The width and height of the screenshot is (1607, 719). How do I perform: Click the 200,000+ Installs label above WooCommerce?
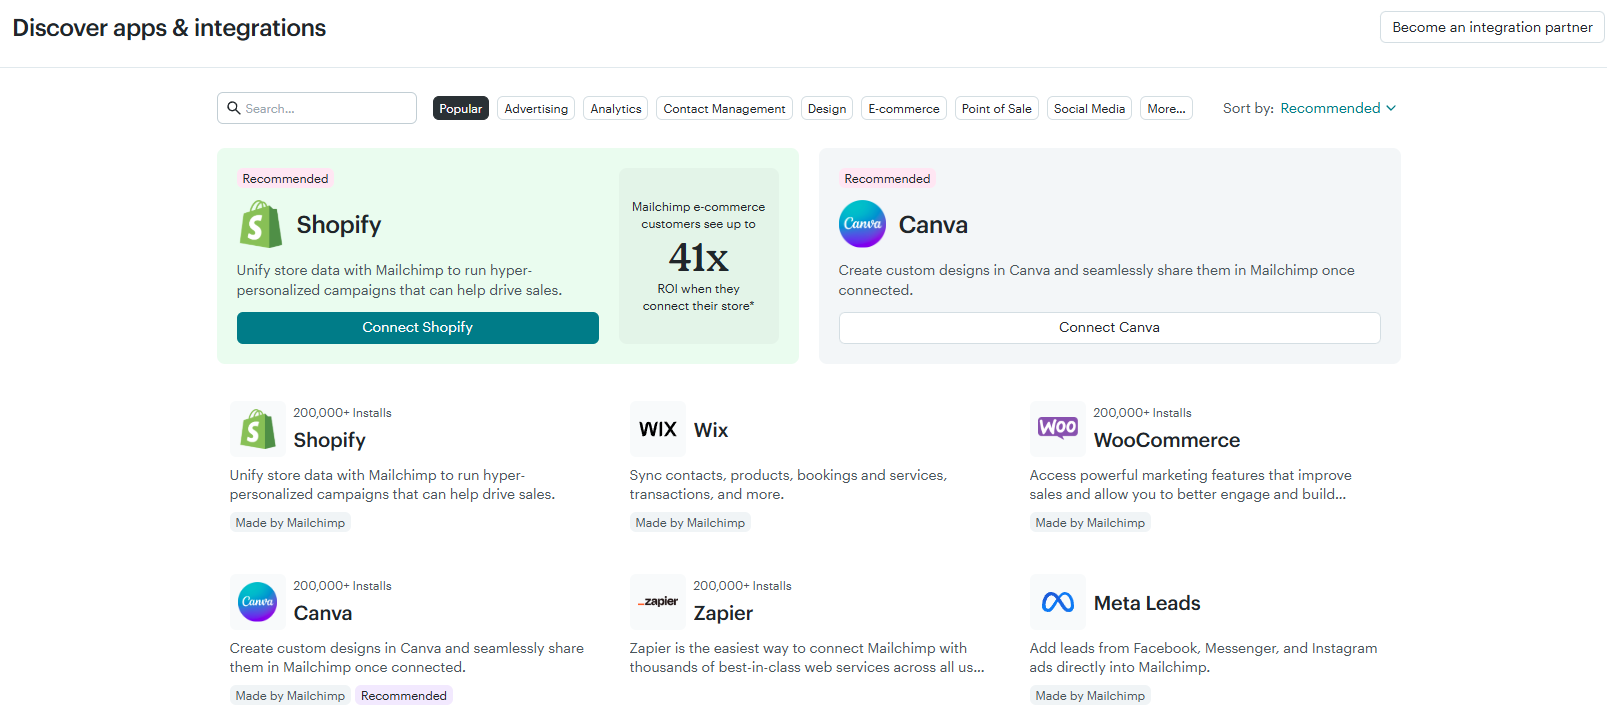click(x=1142, y=413)
